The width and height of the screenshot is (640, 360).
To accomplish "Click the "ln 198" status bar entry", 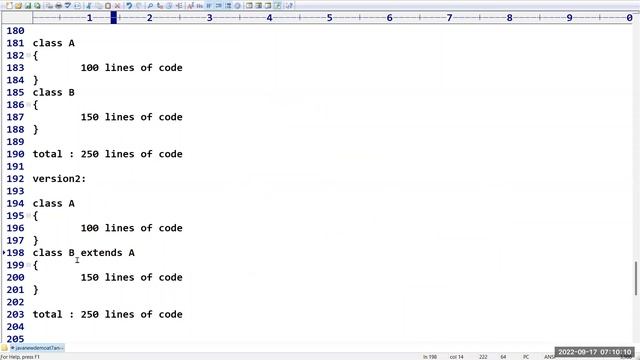I will 430,357.
